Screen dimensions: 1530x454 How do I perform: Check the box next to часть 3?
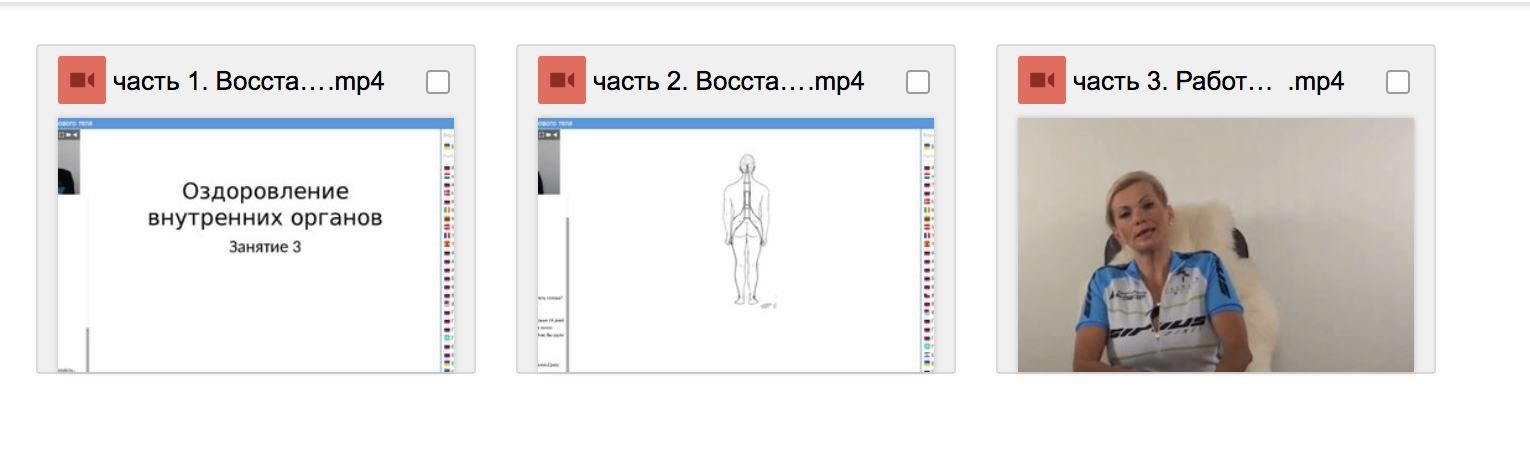click(1398, 82)
